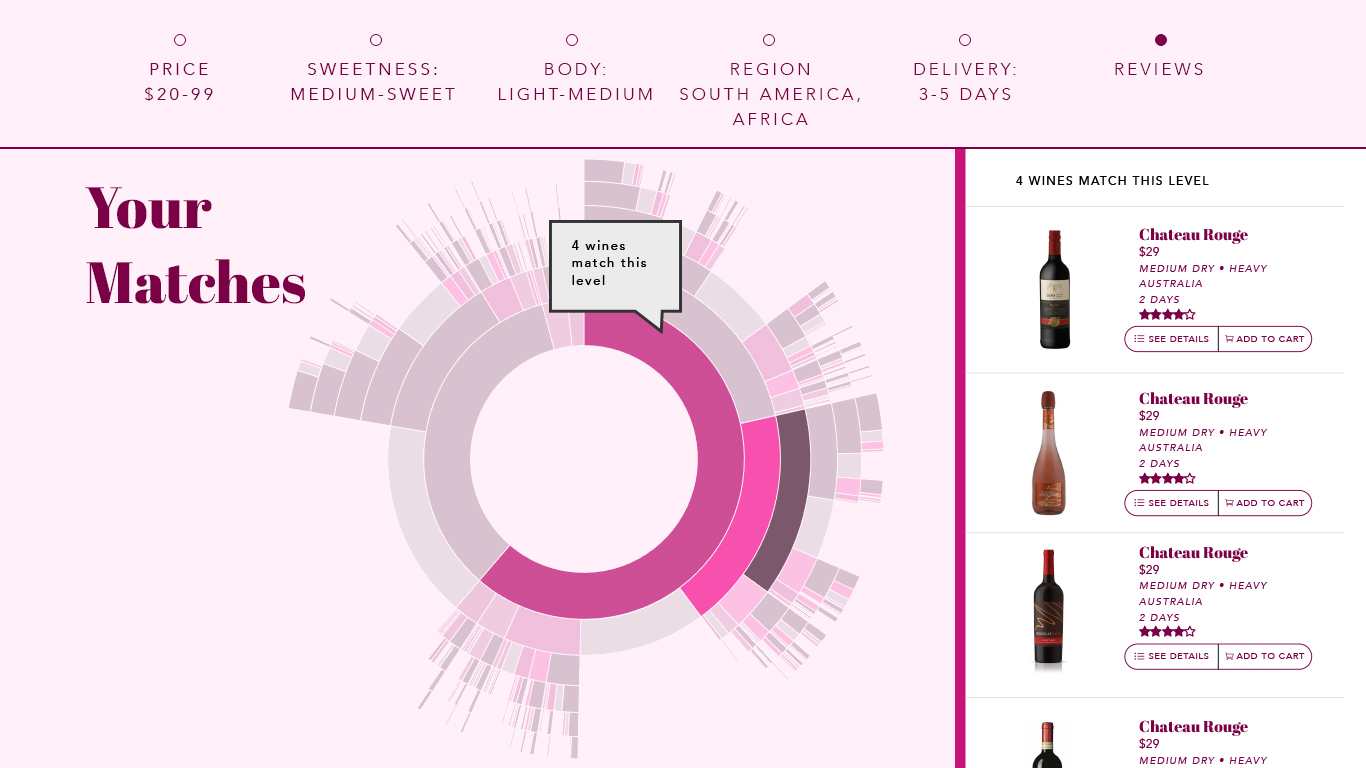Select the Sweetness step radio circle
1366x768 pixels.
coord(376,40)
